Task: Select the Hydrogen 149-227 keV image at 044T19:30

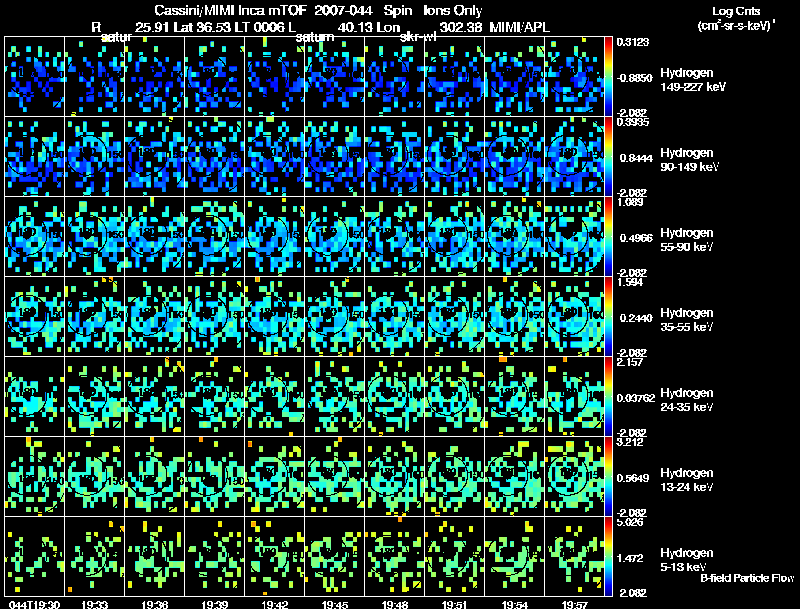Action: 35,77
